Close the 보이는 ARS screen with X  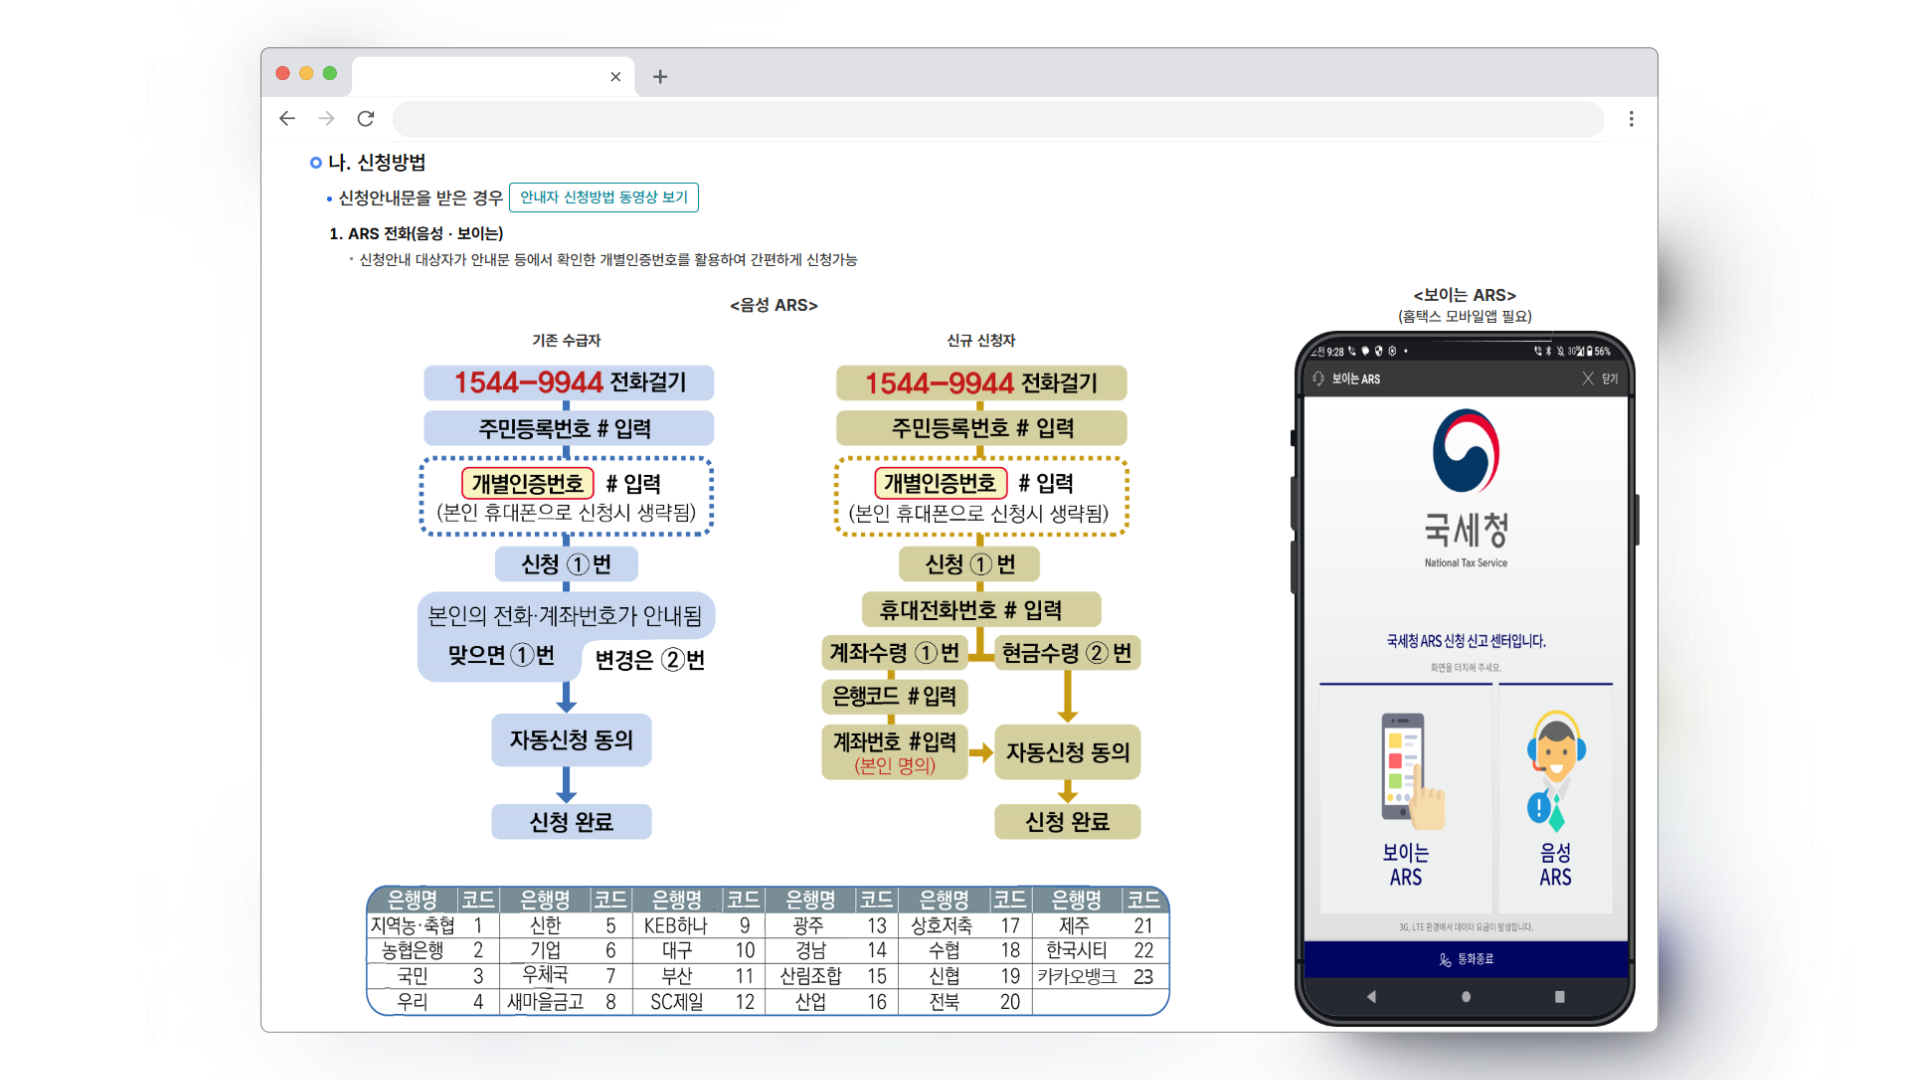tap(1588, 379)
